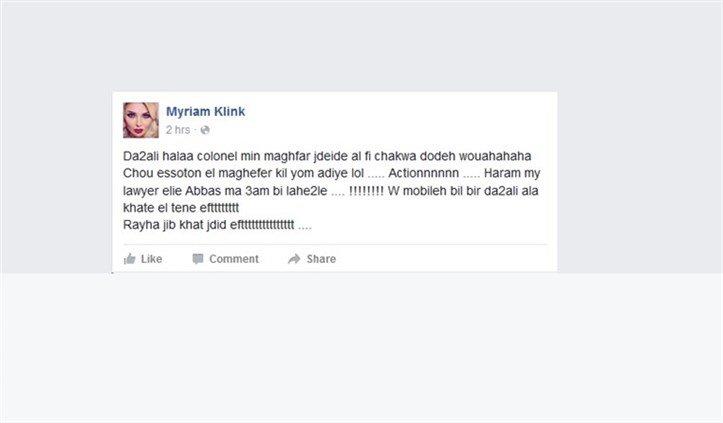
Task: Click the empty light area below the post
Action: point(362,348)
